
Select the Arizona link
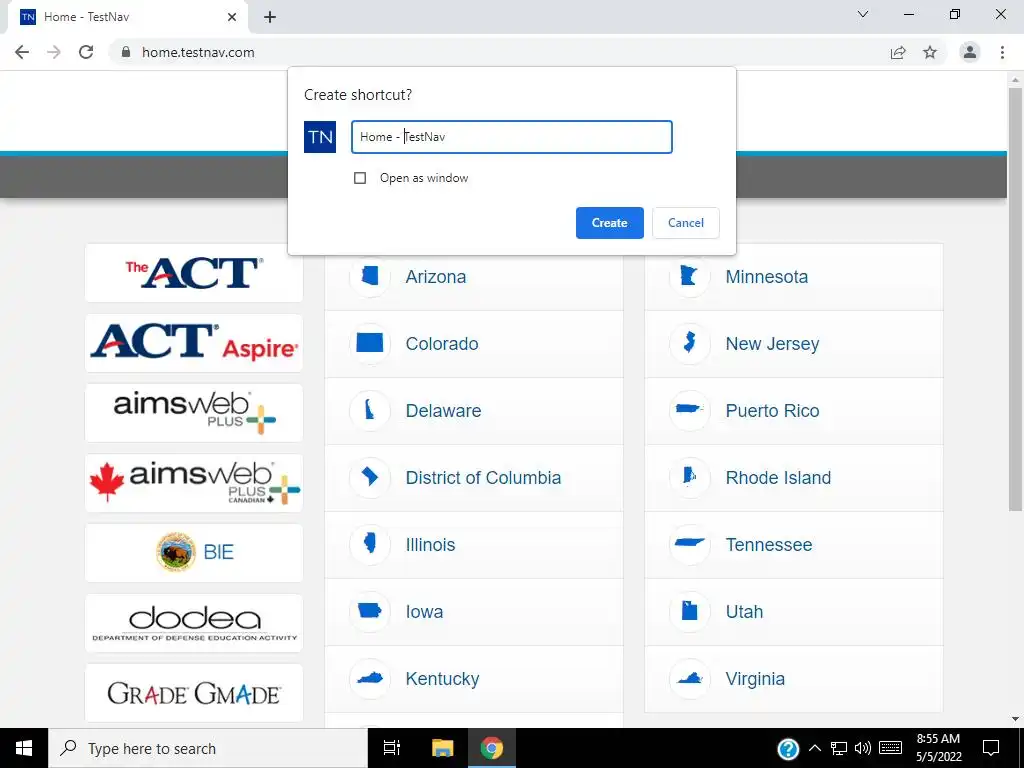tap(436, 277)
